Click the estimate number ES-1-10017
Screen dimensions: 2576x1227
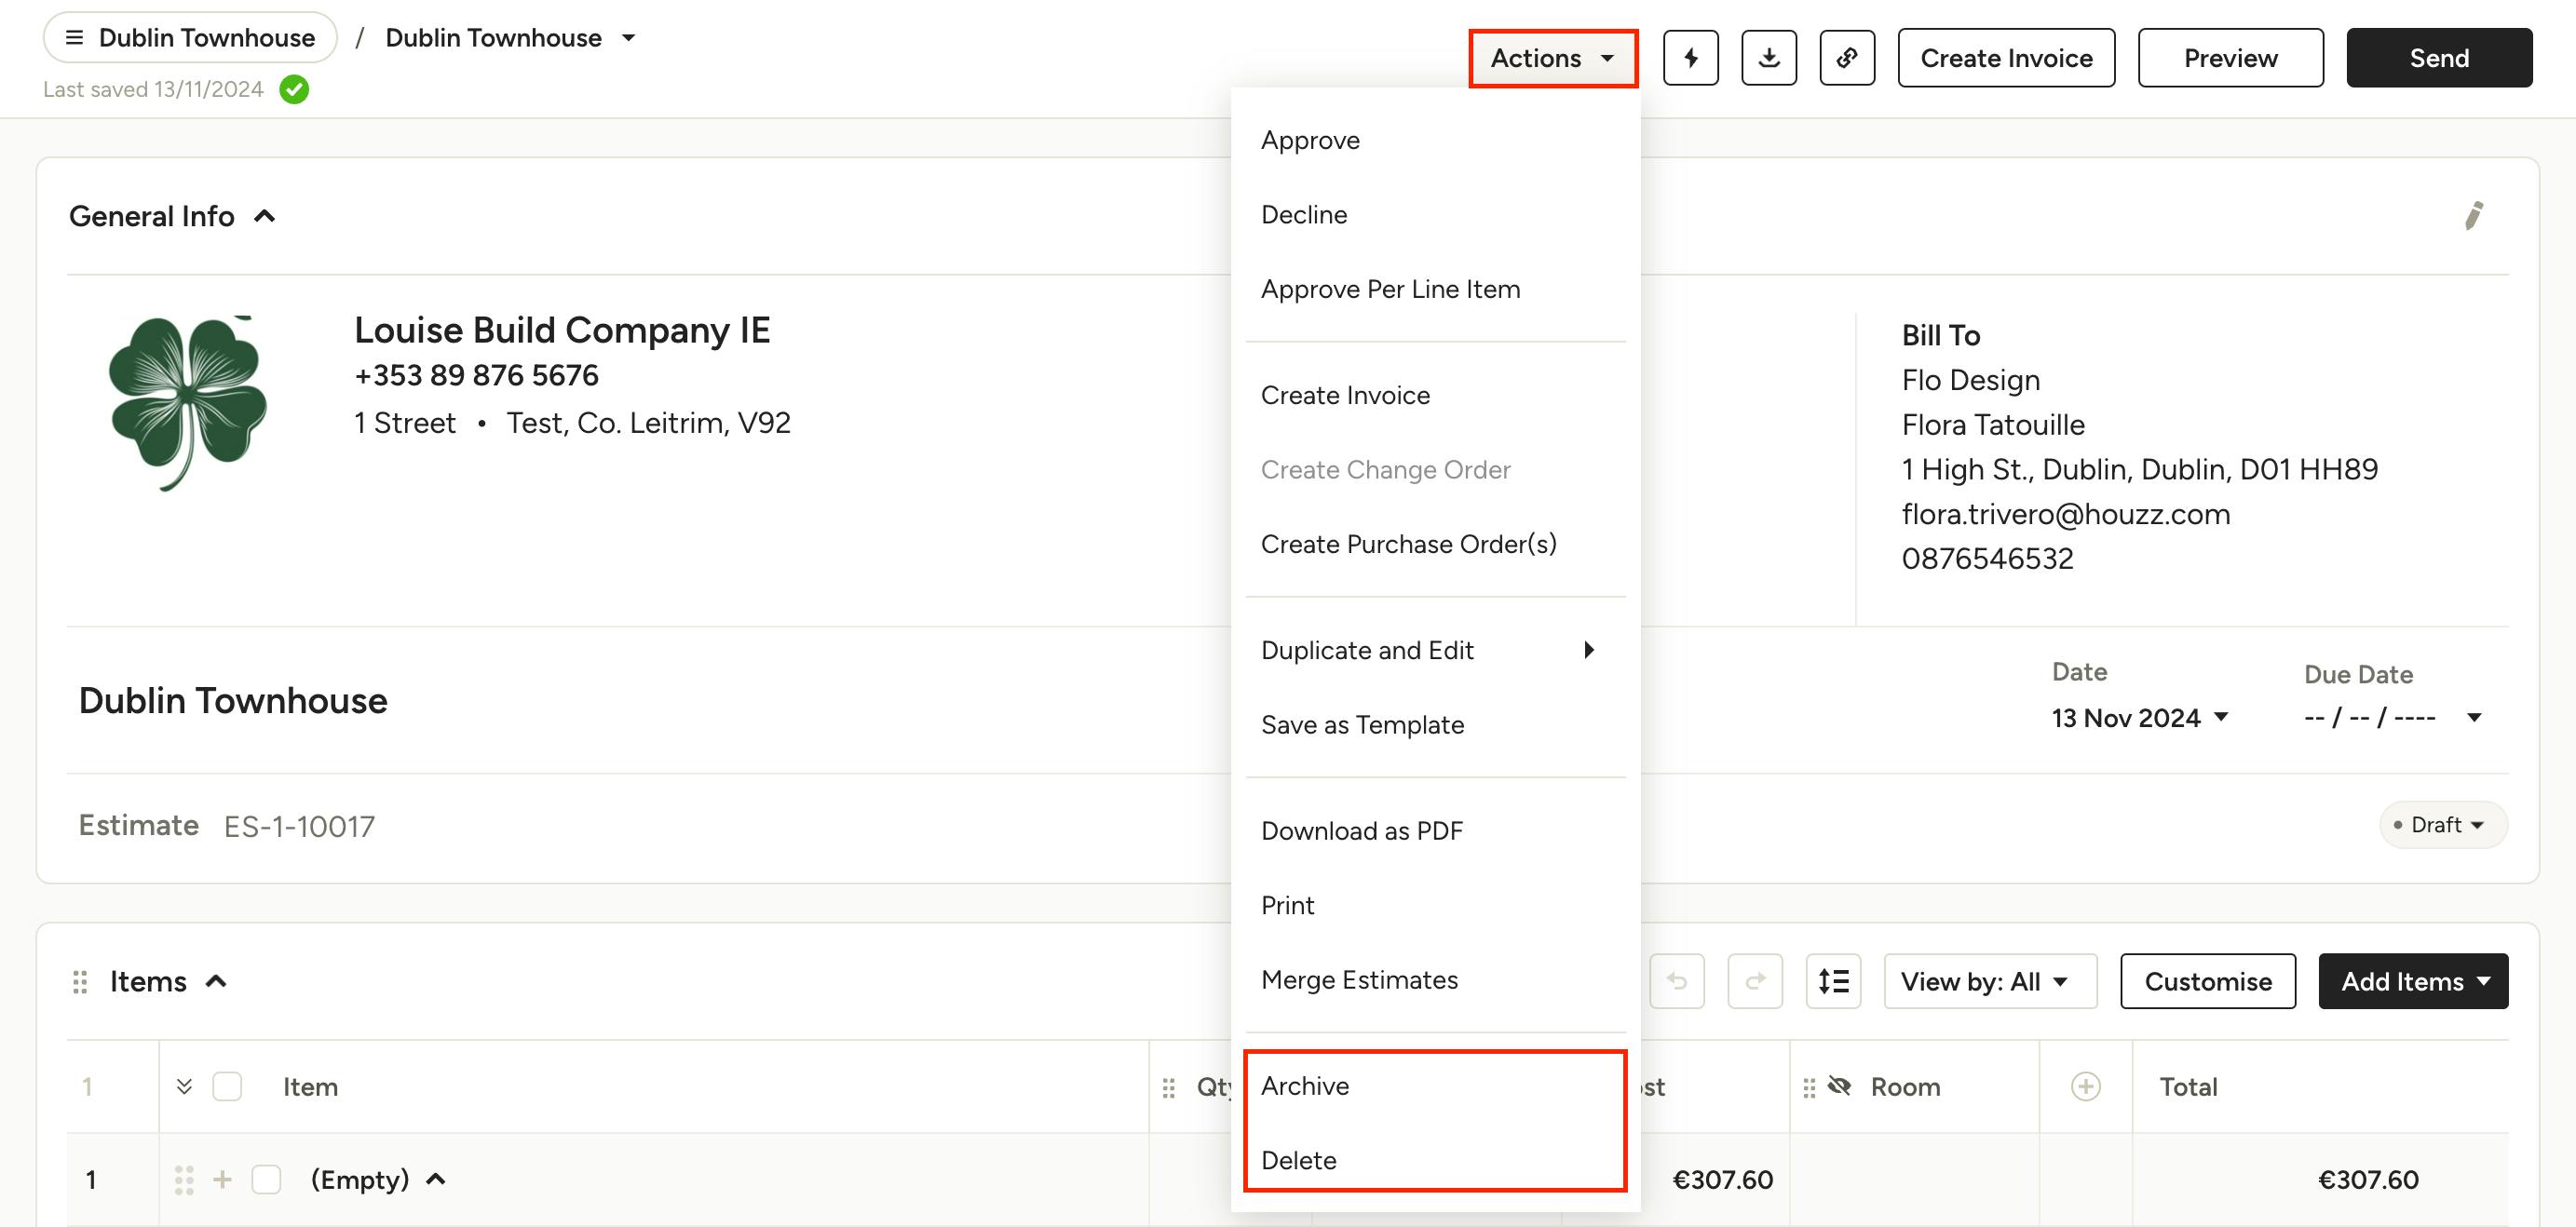coord(299,826)
